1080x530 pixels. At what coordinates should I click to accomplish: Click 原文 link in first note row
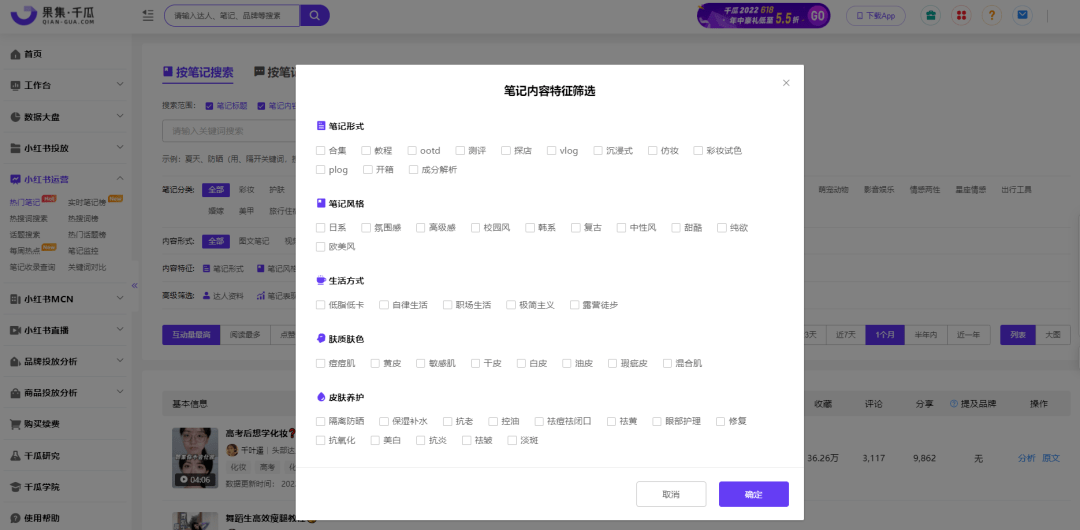1051,458
